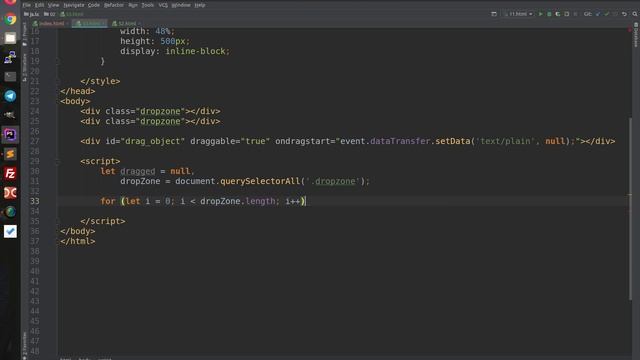Open the Project tool window strip
Image resolution: width=640 pixels, height=360 pixels.
24,34
